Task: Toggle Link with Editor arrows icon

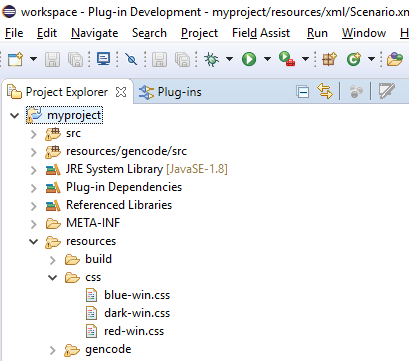Action: coord(325,91)
